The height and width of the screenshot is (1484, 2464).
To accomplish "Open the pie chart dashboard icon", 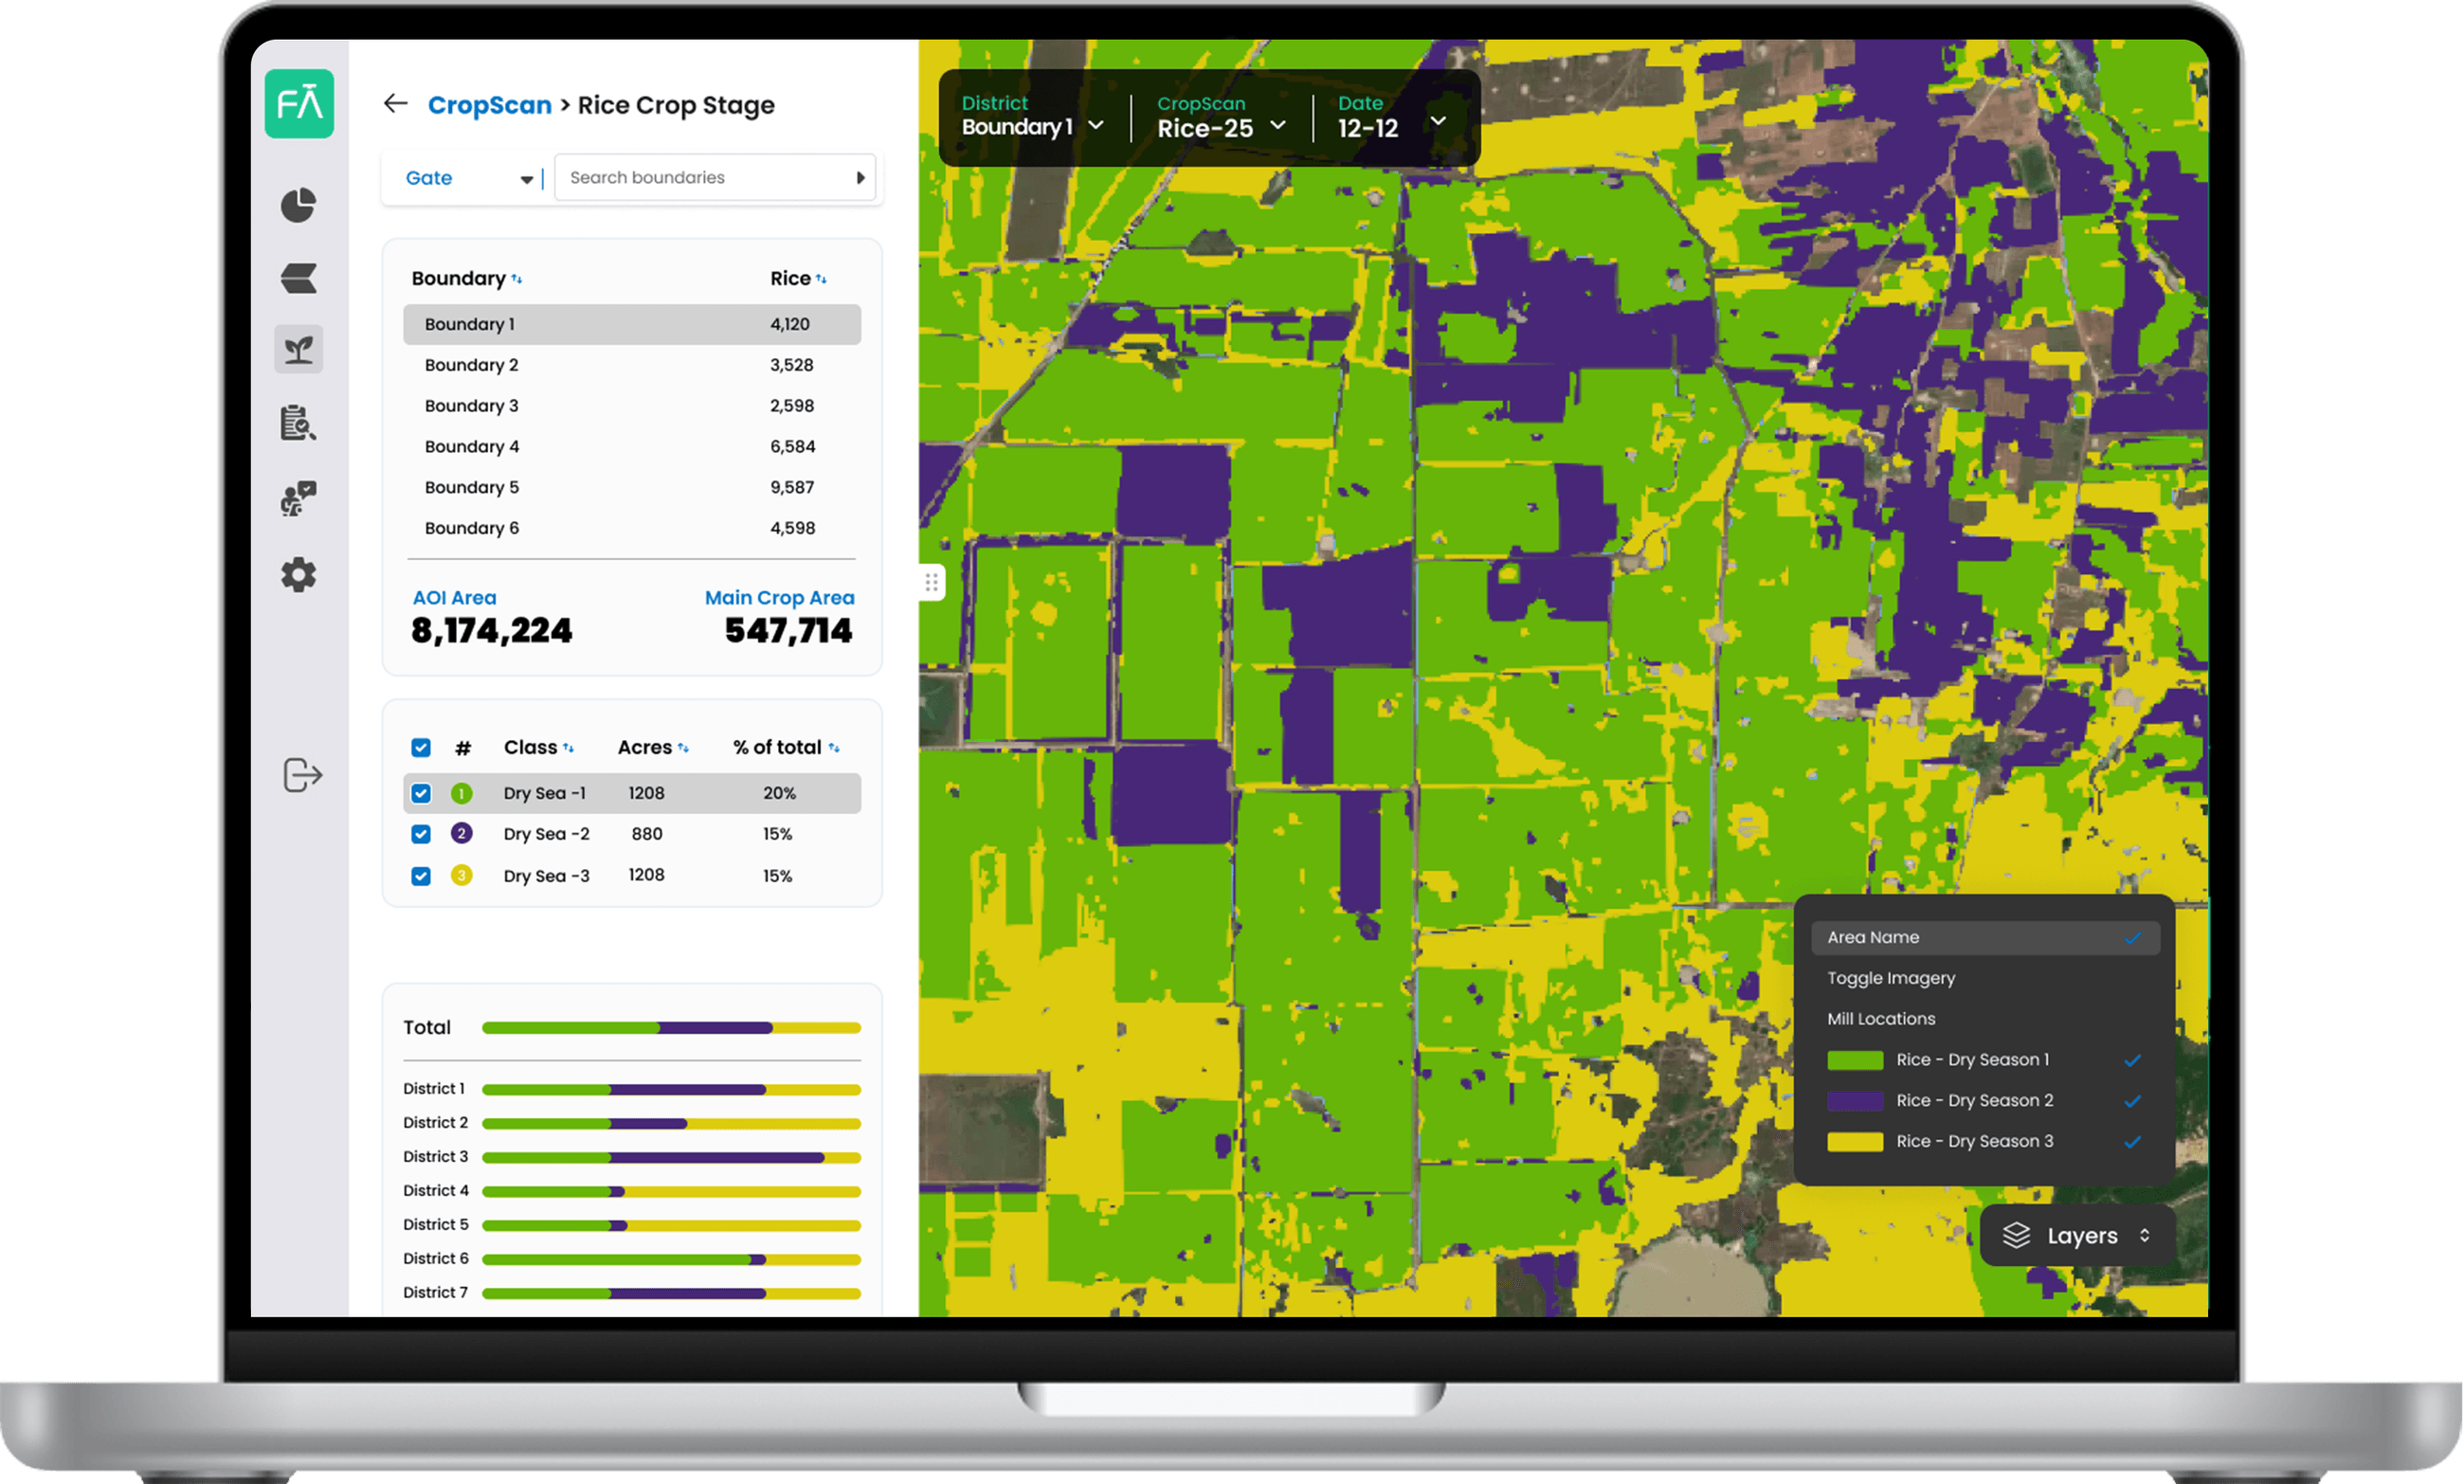I will tap(298, 205).
